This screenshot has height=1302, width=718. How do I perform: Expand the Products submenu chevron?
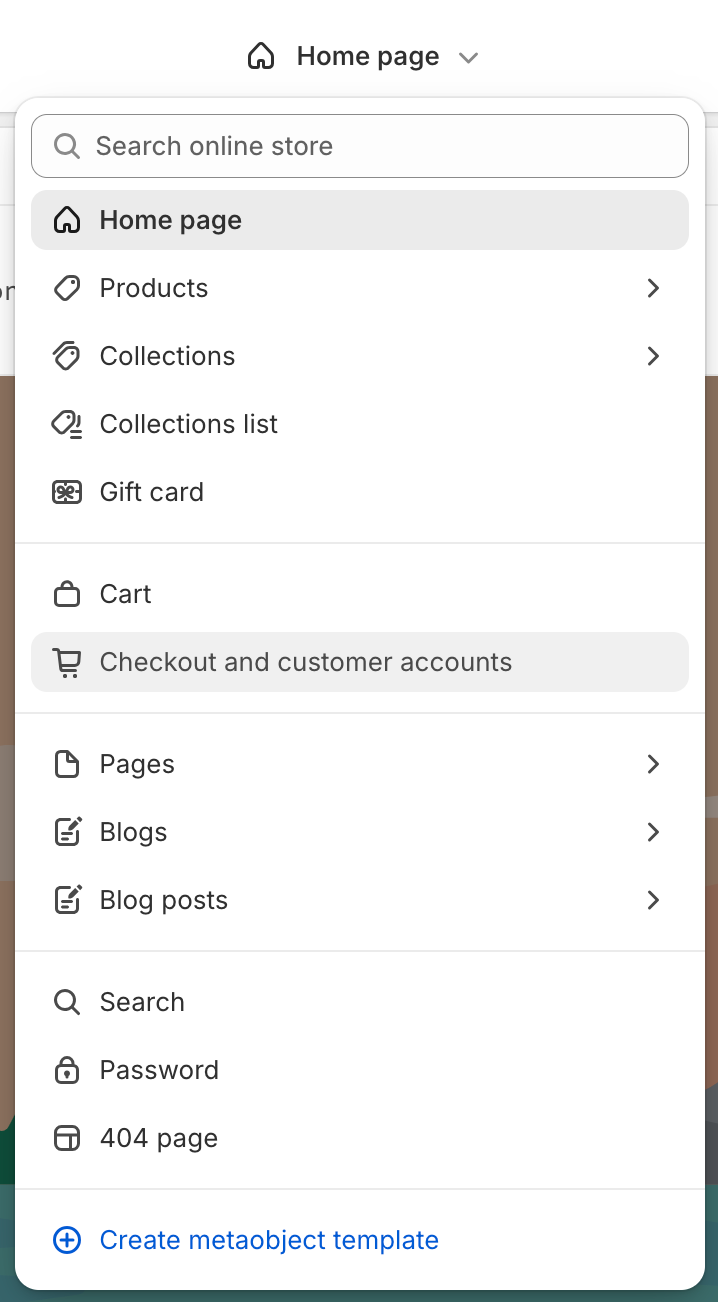(653, 288)
